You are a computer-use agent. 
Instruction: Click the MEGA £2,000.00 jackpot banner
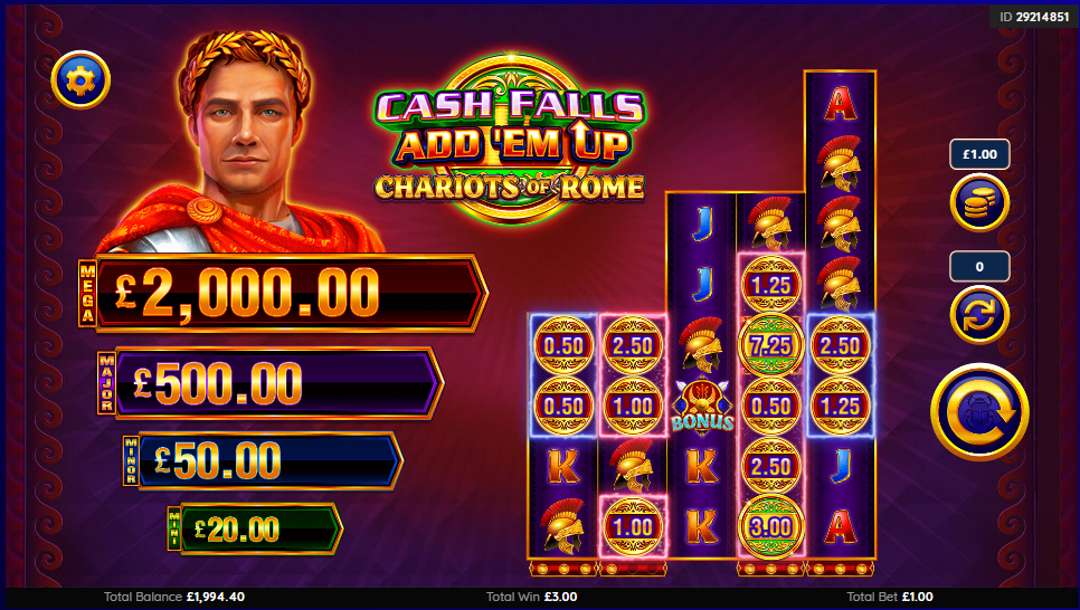283,293
